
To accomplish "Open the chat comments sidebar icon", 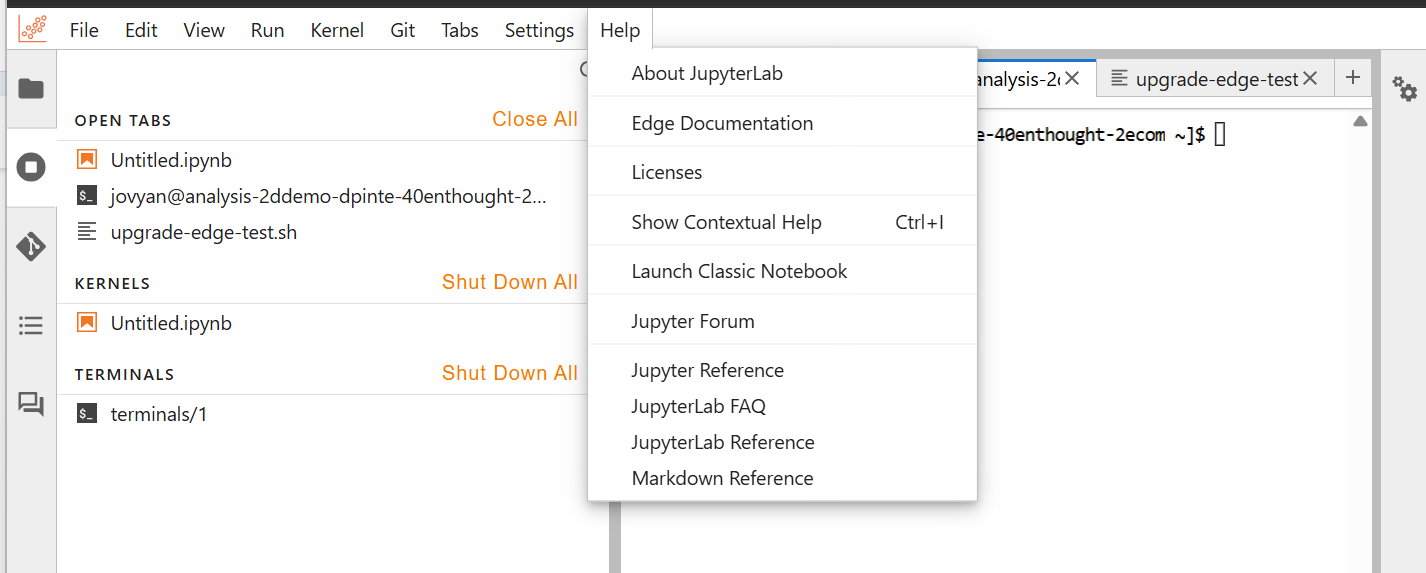I will point(31,404).
